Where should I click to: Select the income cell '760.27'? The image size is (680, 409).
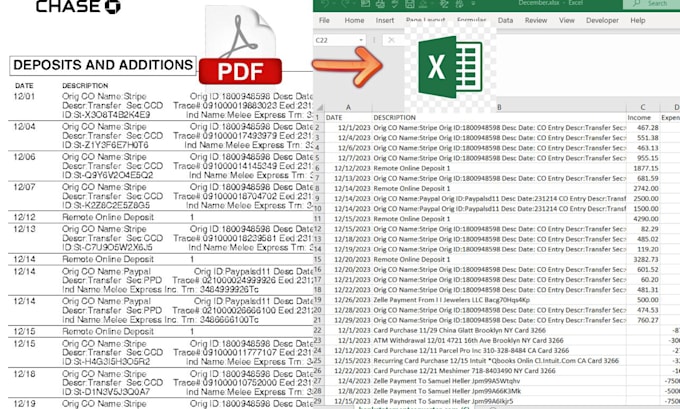point(643,320)
